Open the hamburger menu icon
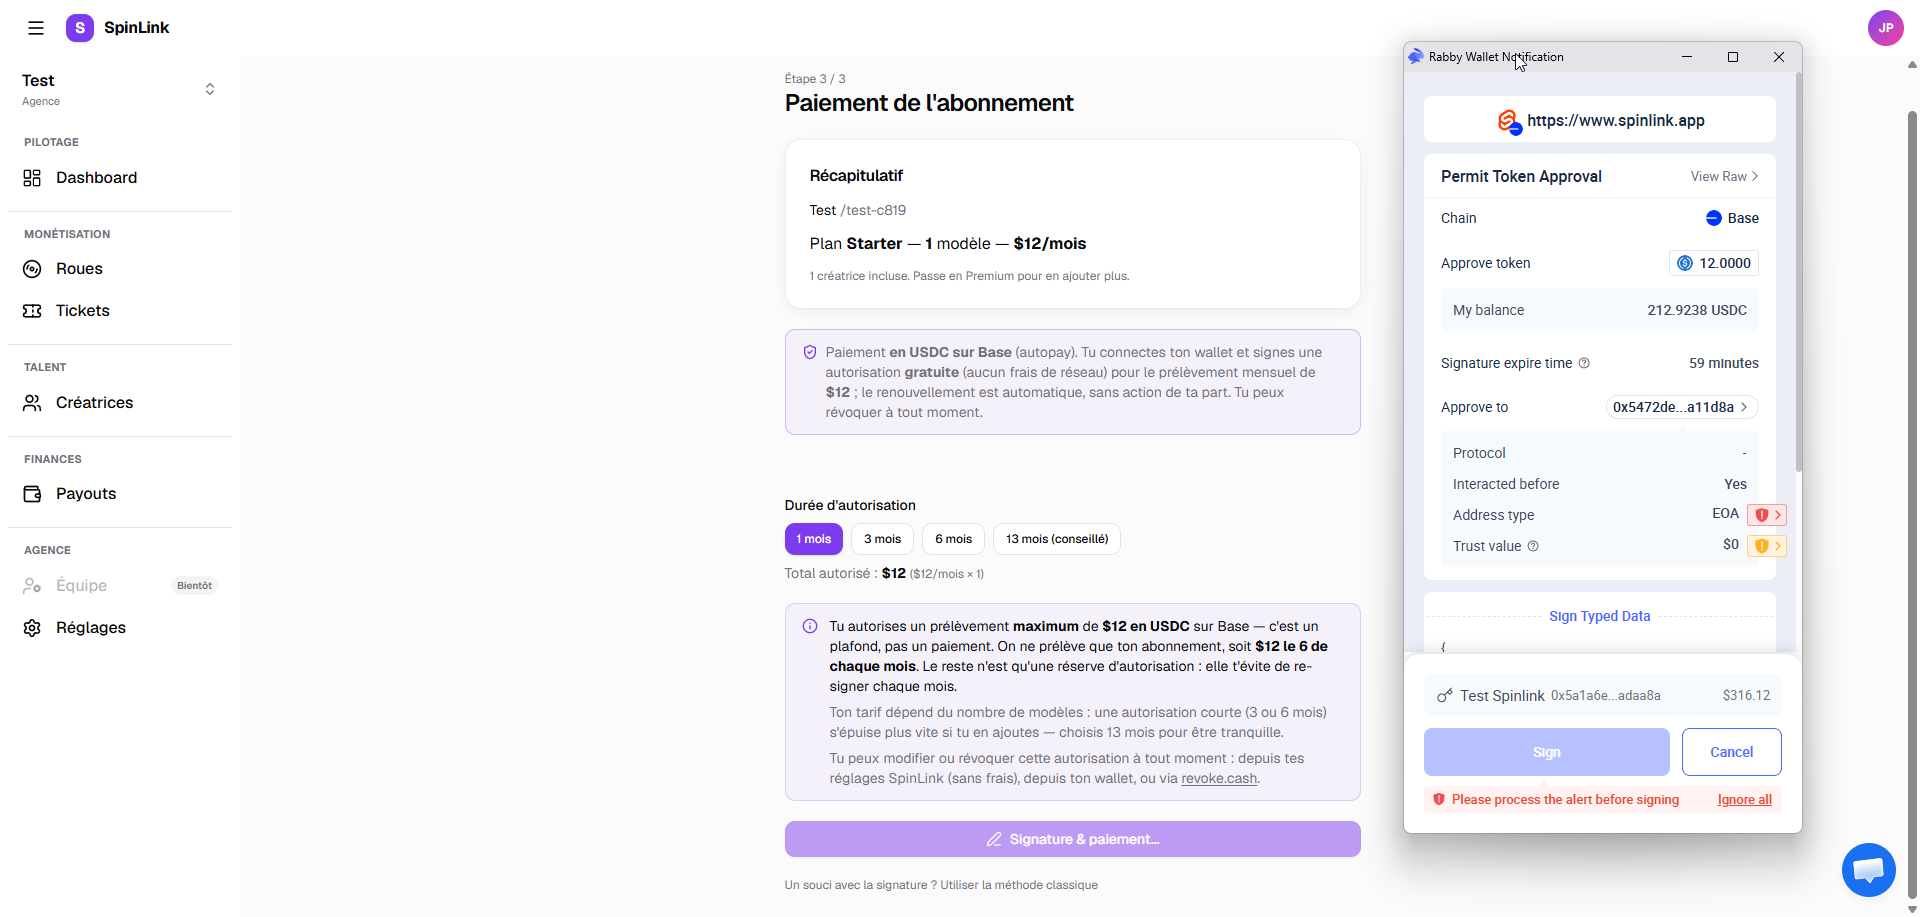 click(36, 28)
